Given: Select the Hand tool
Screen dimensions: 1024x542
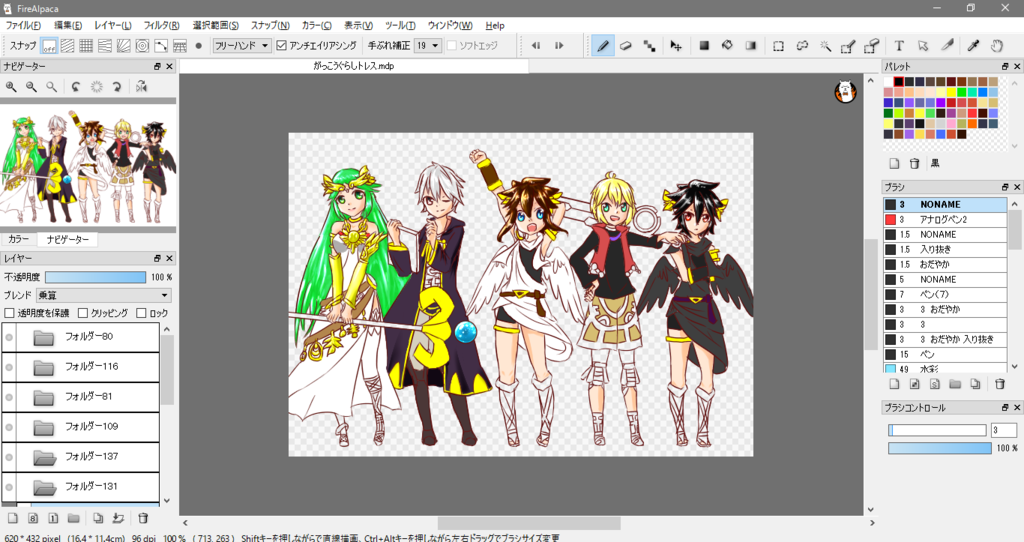Looking at the screenshot, I should (x=997, y=46).
